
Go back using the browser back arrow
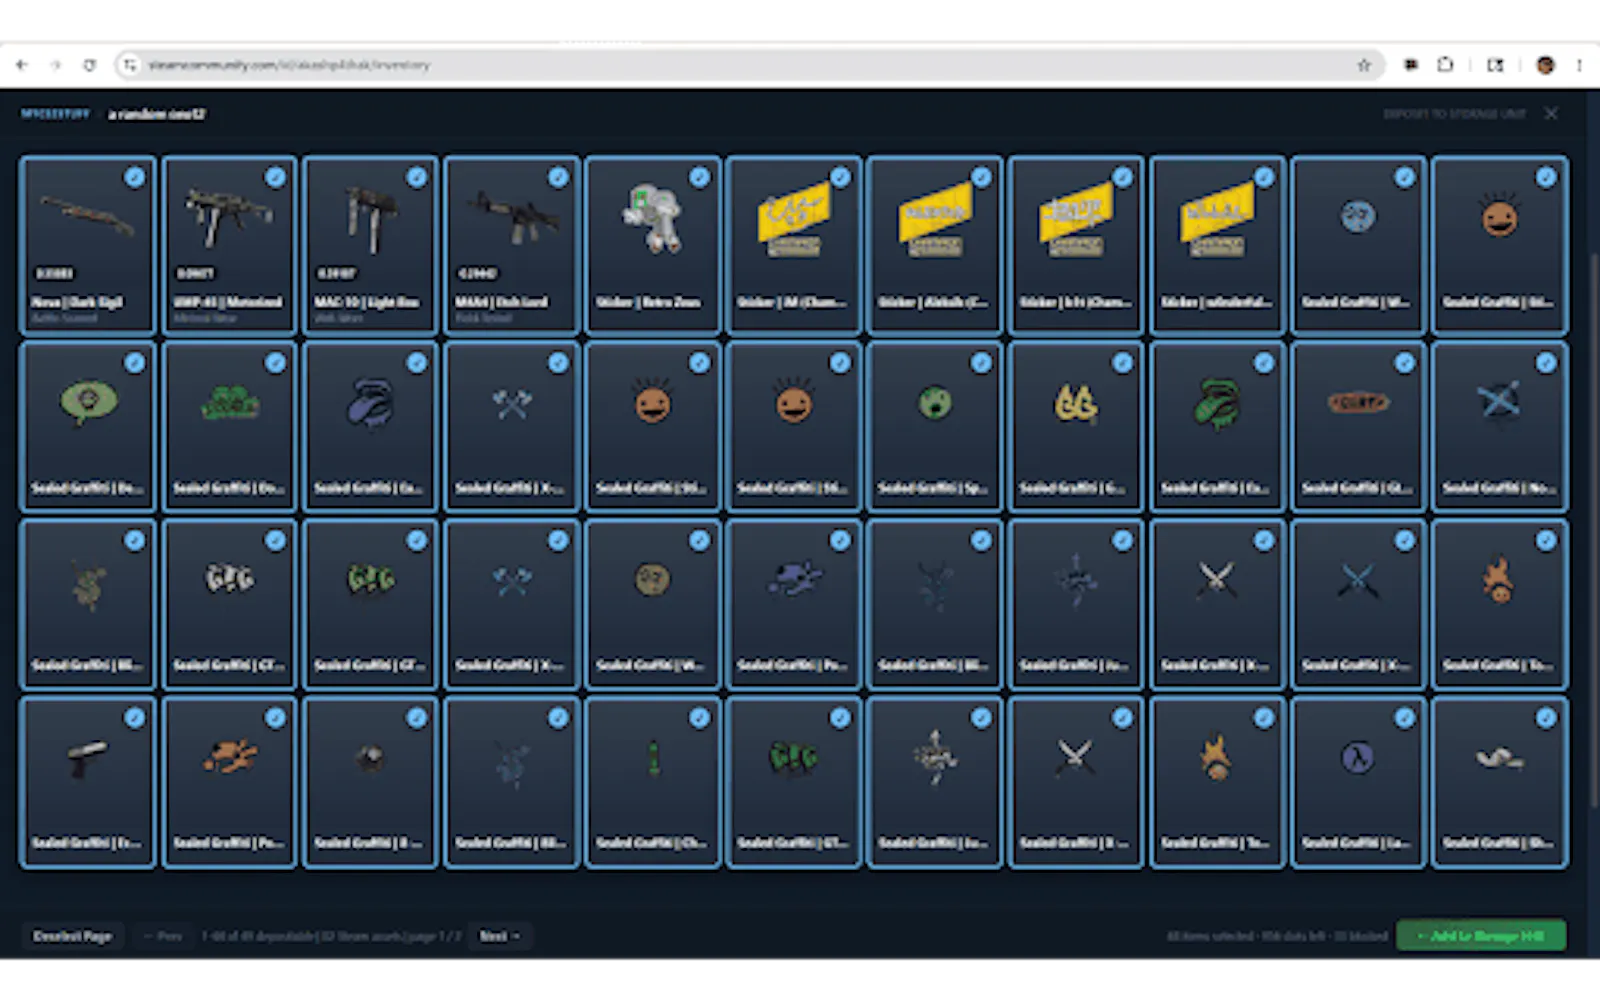[22, 65]
